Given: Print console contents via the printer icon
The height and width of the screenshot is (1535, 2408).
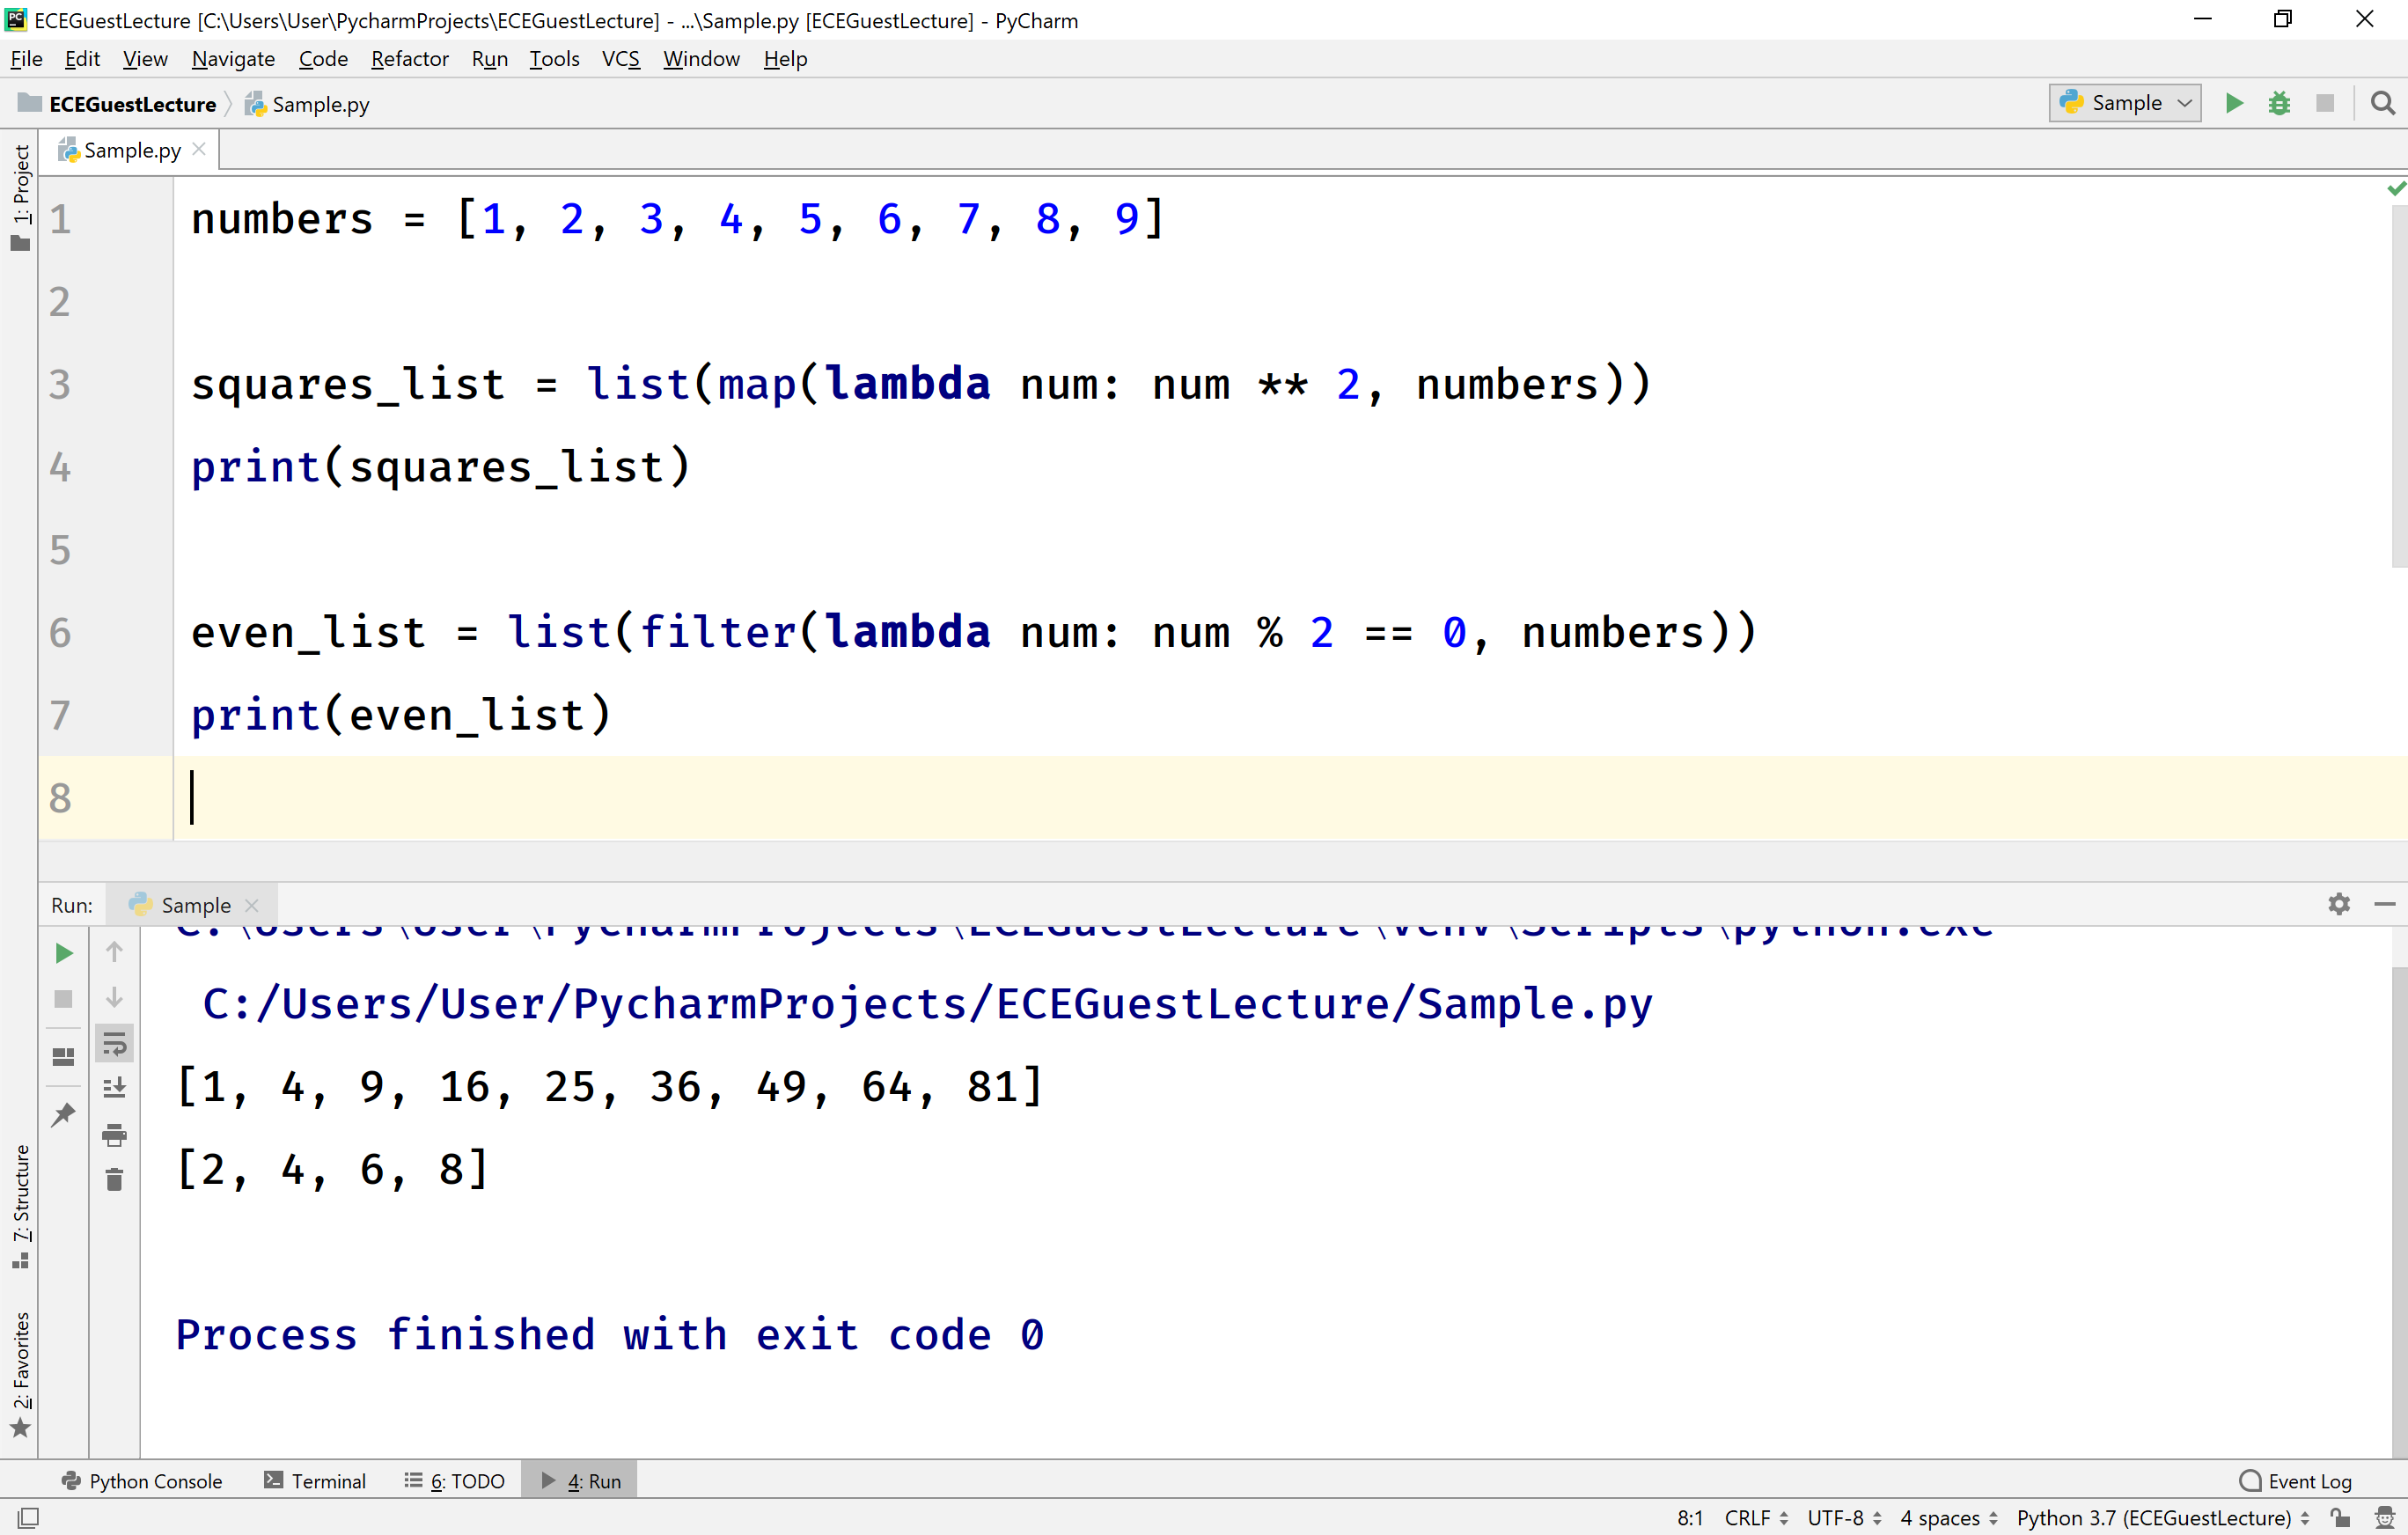Looking at the screenshot, I should click(x=114, y=1135).
